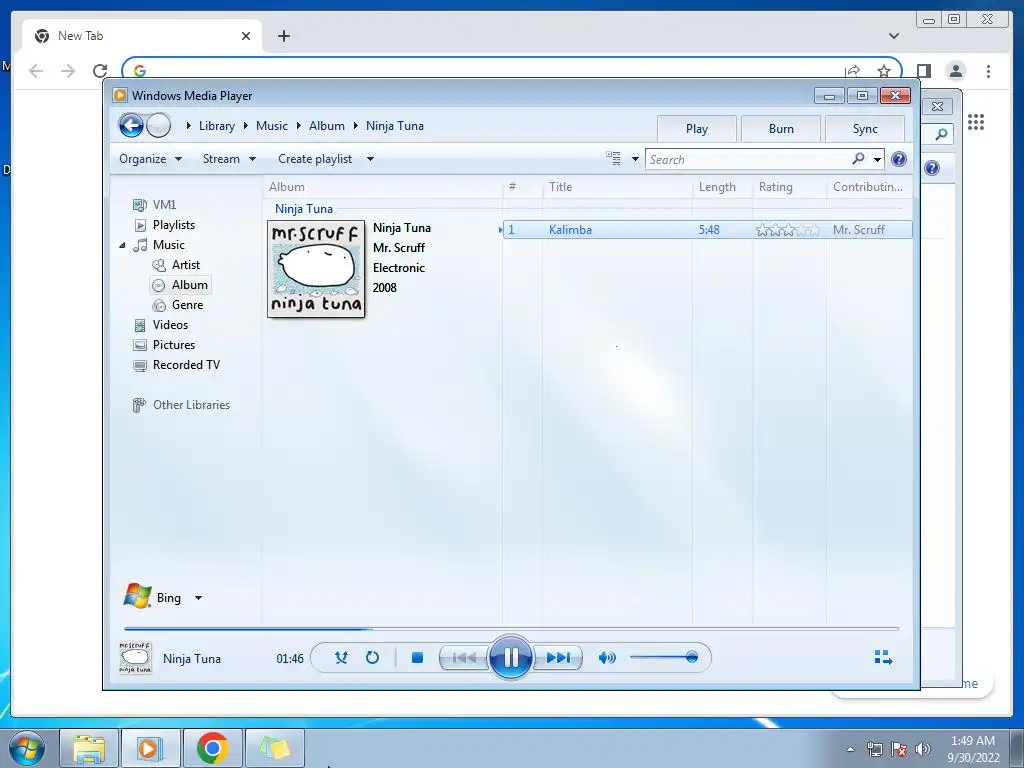
Task: Click the search magnifier in Media Player
Action: [858, 159]
